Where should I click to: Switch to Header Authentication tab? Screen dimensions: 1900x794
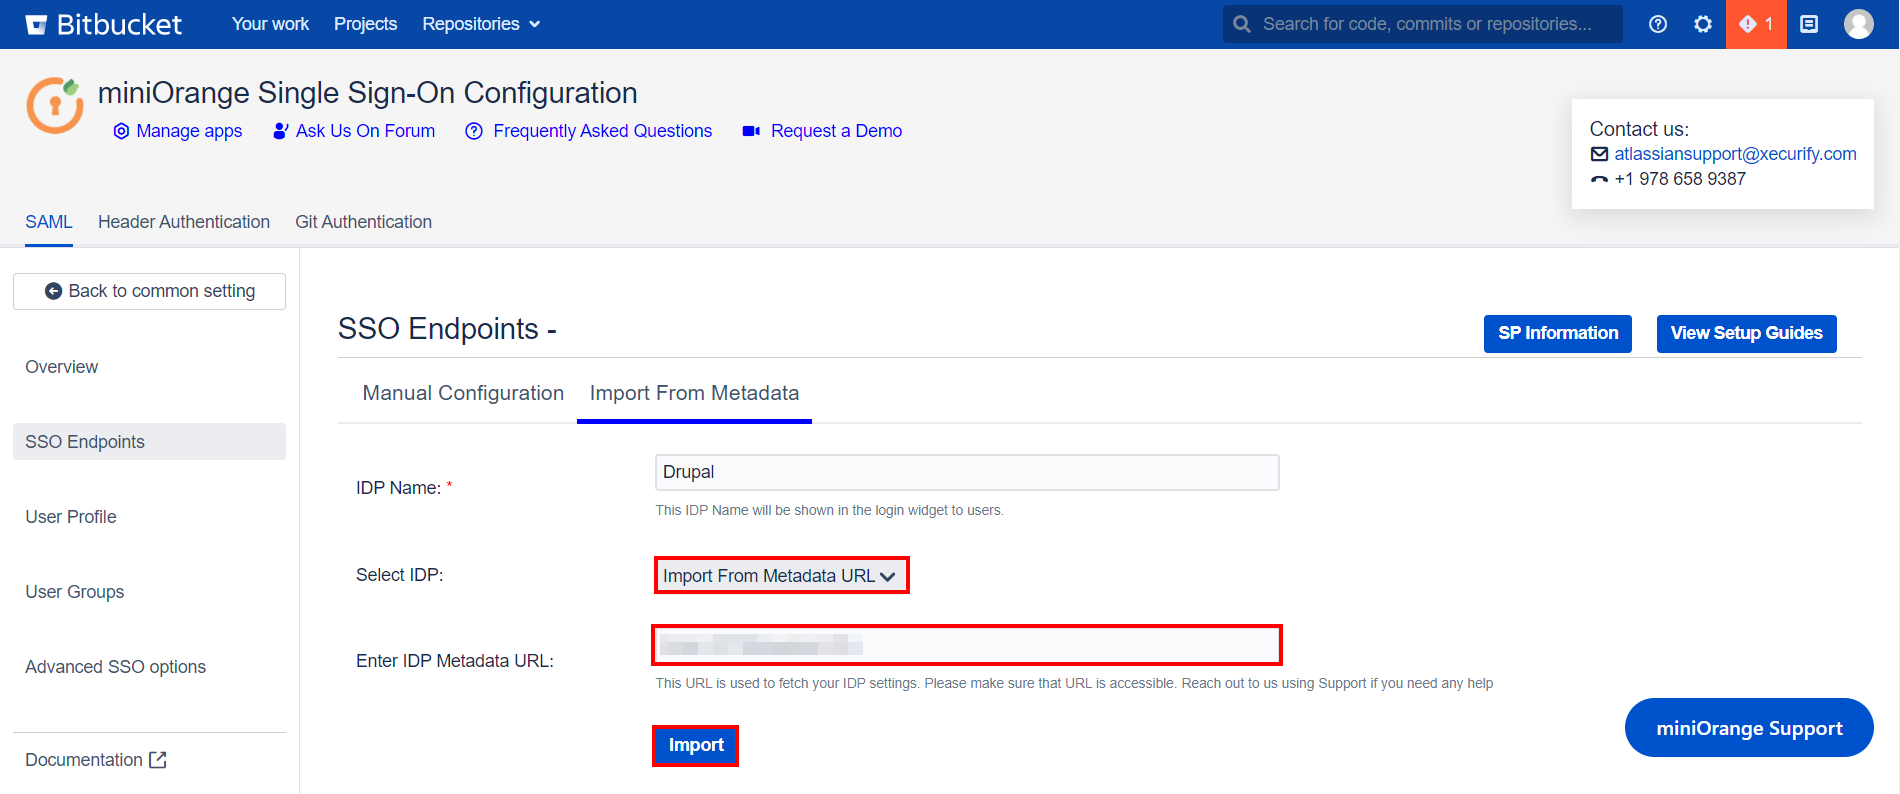pyautogui.click(x=184, y=222)
